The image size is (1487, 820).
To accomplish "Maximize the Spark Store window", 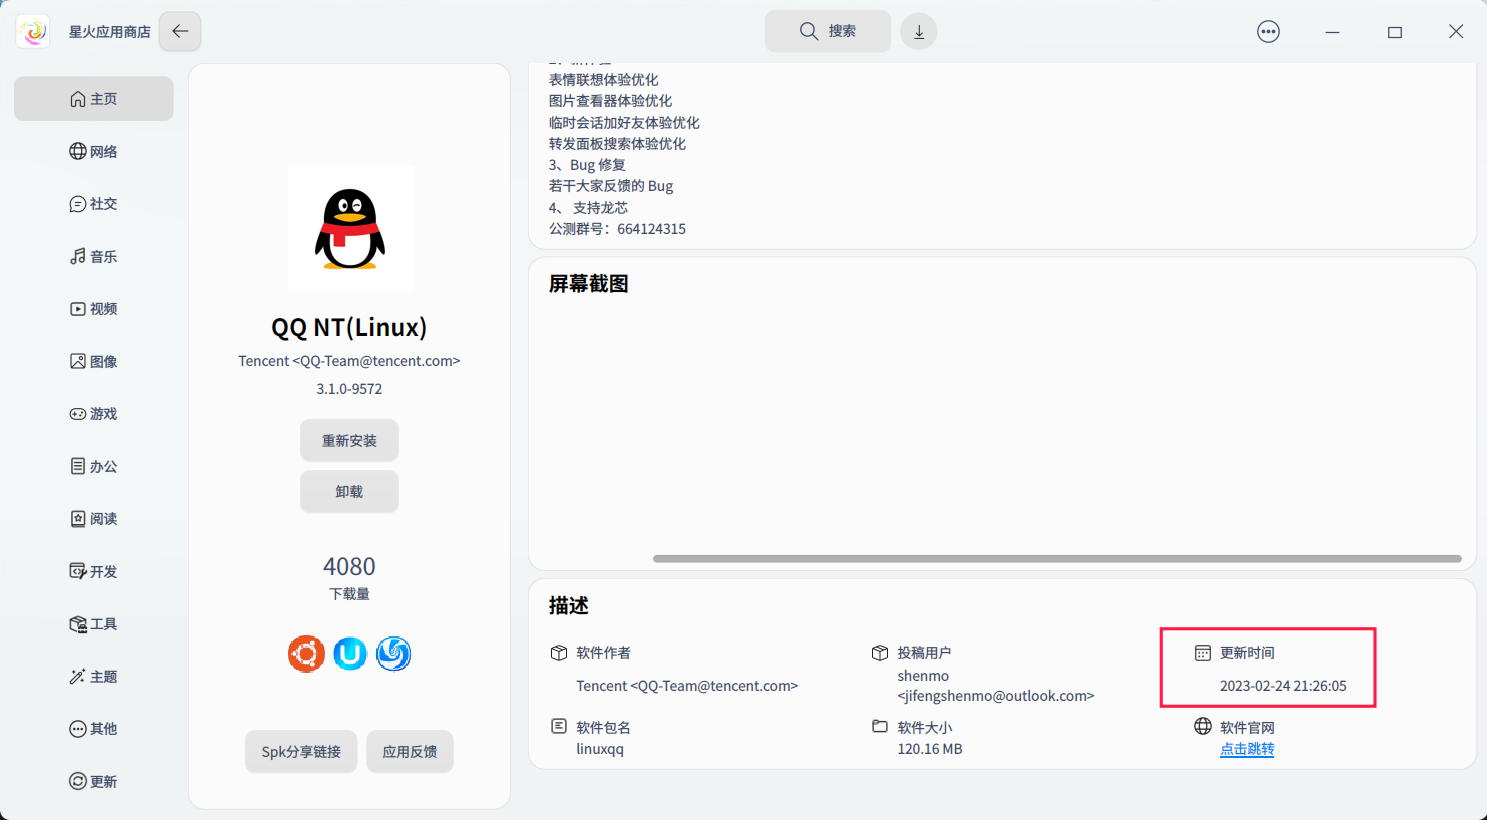I will pyautogui.click(x=1395, y=32).
